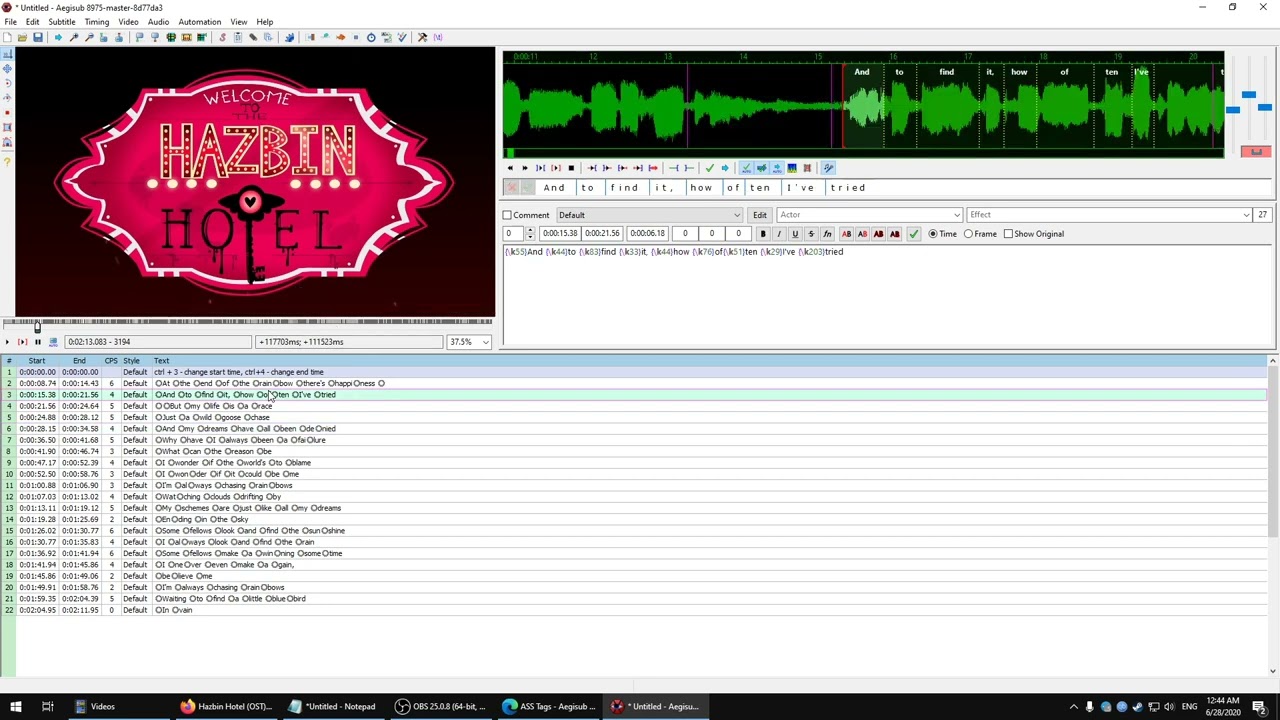Click the subtitle grid vertical scrollbar
This screenshot has height=720, width=1280.
point(1273,515)
